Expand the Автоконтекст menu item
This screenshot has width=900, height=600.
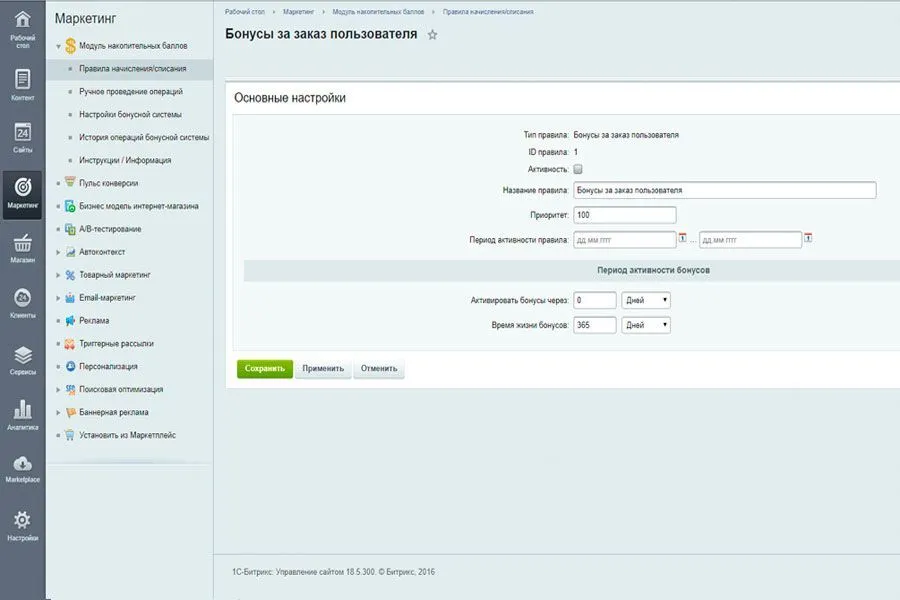click(59, 252)
